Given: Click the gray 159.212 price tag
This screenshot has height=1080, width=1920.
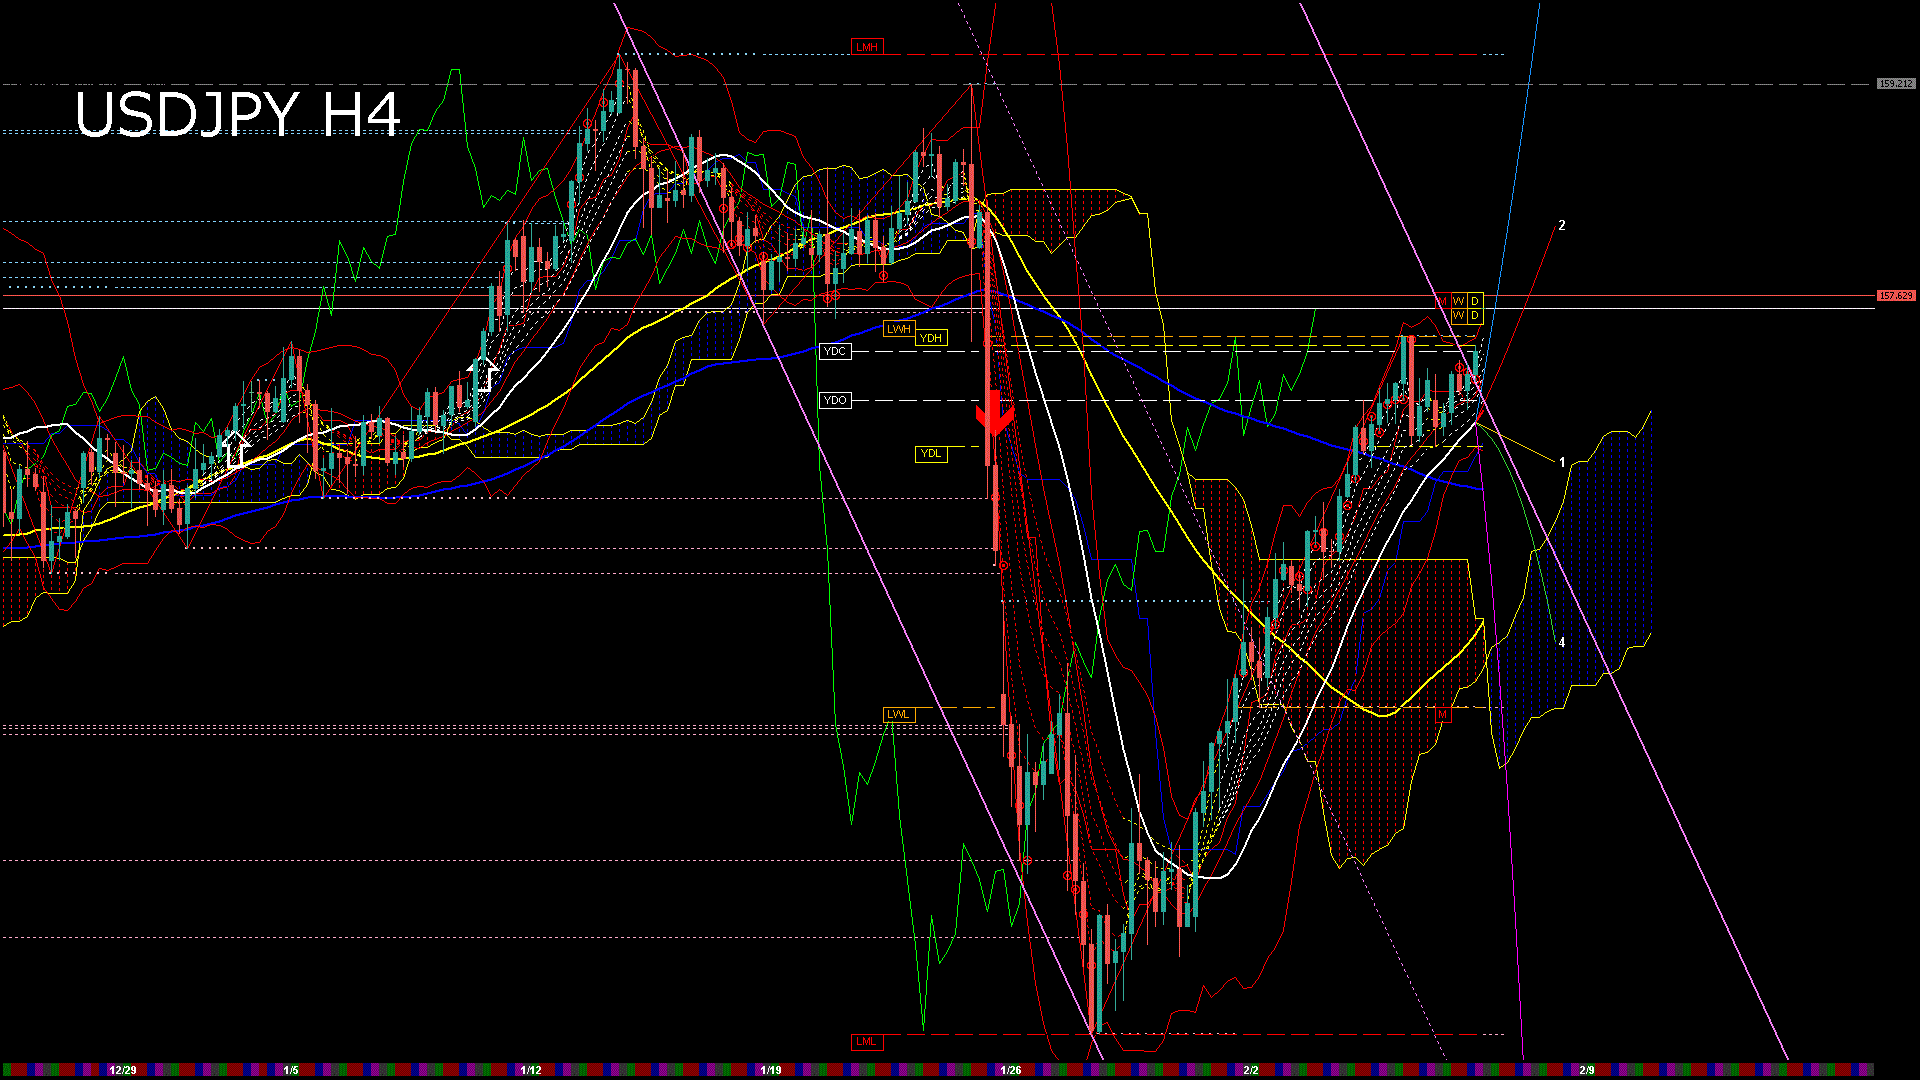Looking at the screenshot, I should [x=1896, y=84].
